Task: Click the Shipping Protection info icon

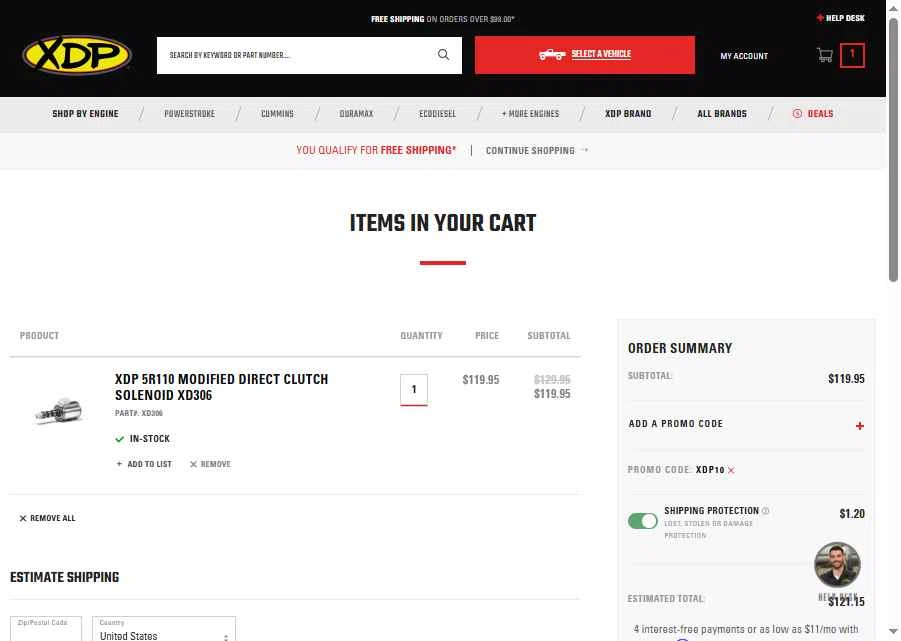Action: (x=765, y=511)
